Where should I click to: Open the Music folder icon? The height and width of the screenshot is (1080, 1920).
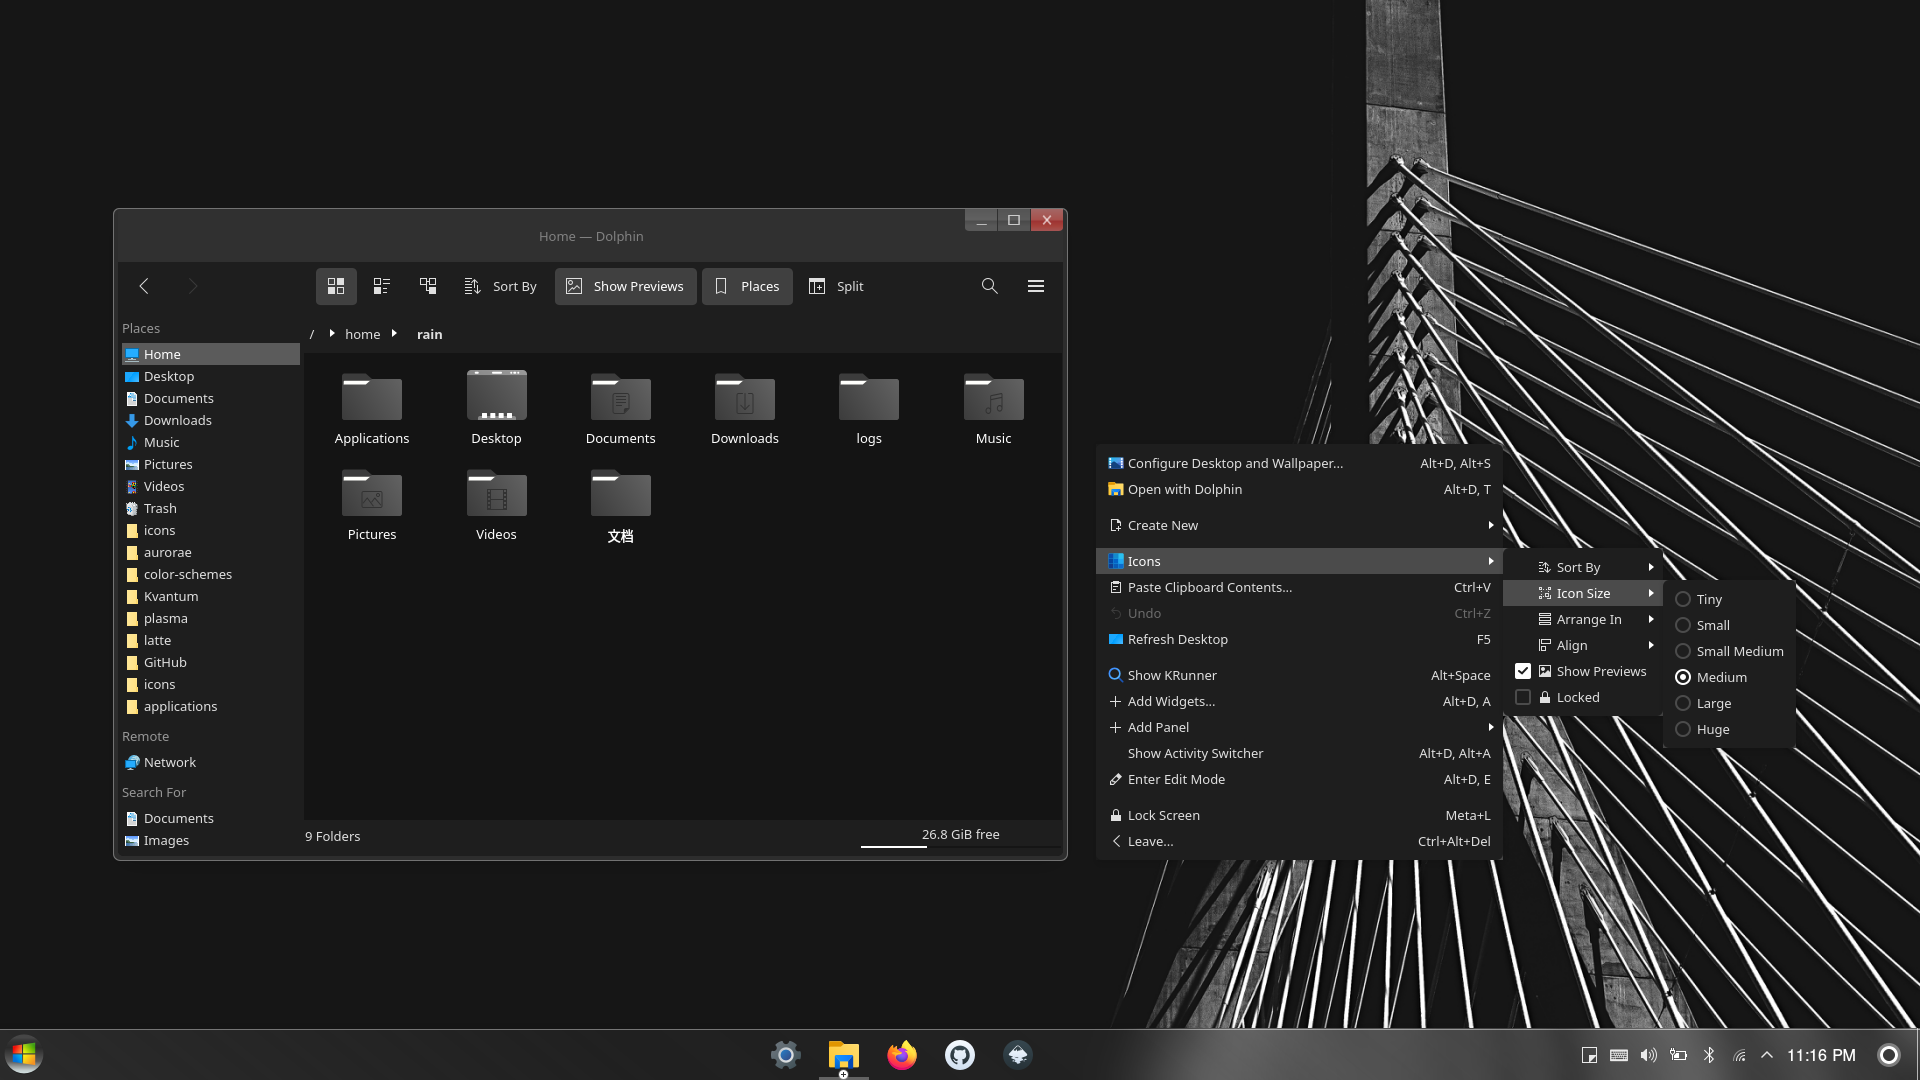pyautogui.click(x=993, y=409)
